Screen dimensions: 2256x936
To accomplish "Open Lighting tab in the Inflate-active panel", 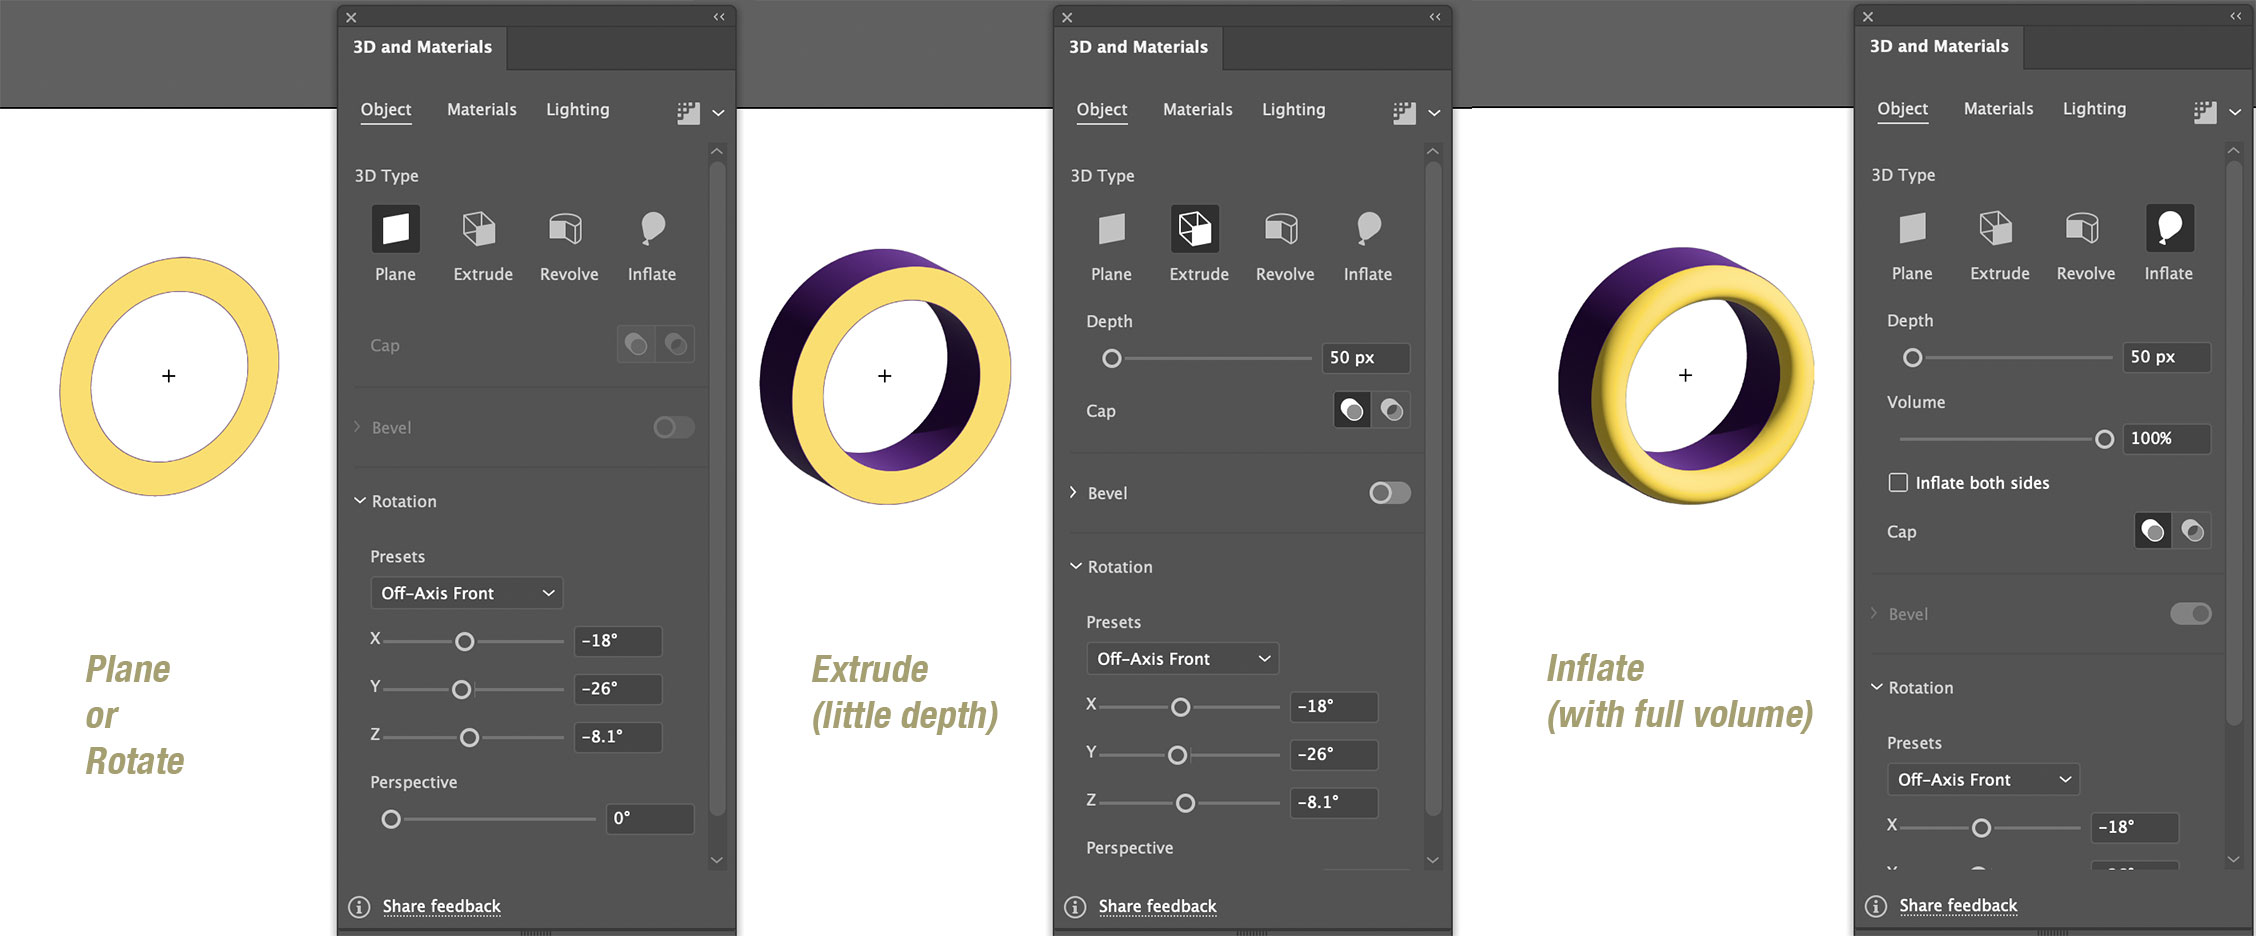I will 2094,109.
